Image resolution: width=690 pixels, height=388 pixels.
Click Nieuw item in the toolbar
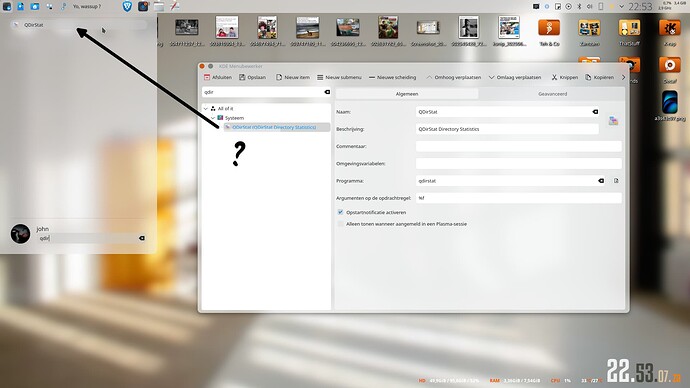tap(293, 77)
